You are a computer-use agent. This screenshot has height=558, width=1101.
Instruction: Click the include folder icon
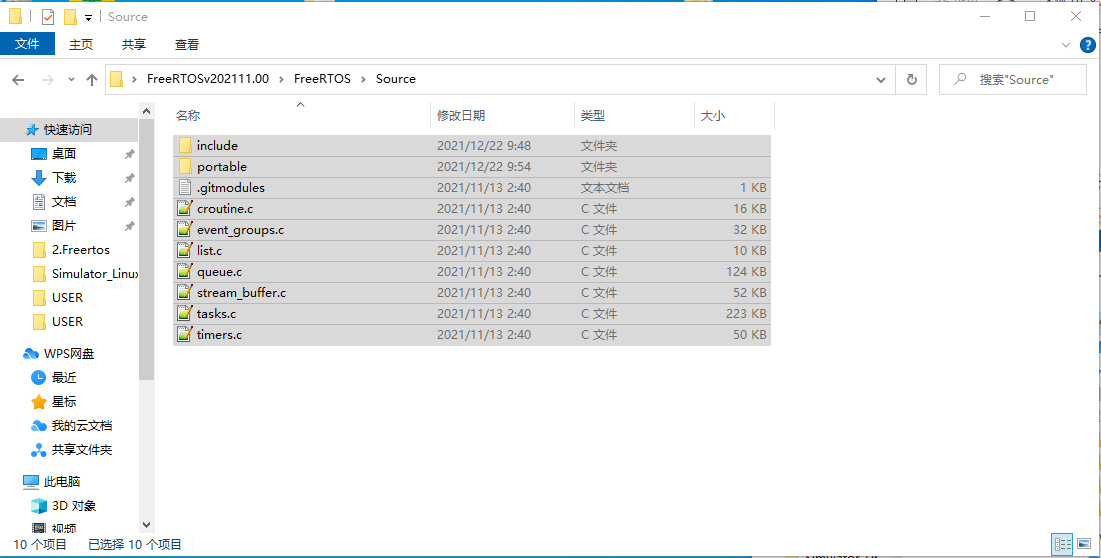pos(185,145)
